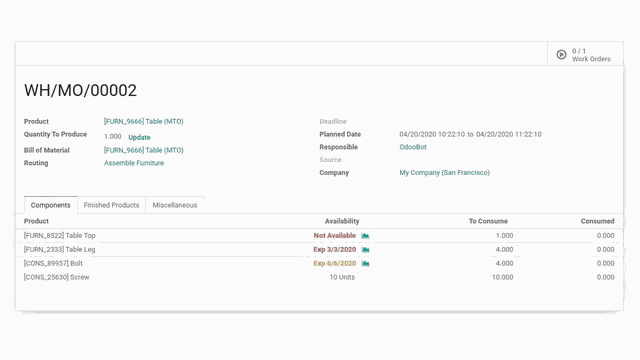The image size is (640, 360).
Task: Click the Not Available status text
Action: point(335,236)
